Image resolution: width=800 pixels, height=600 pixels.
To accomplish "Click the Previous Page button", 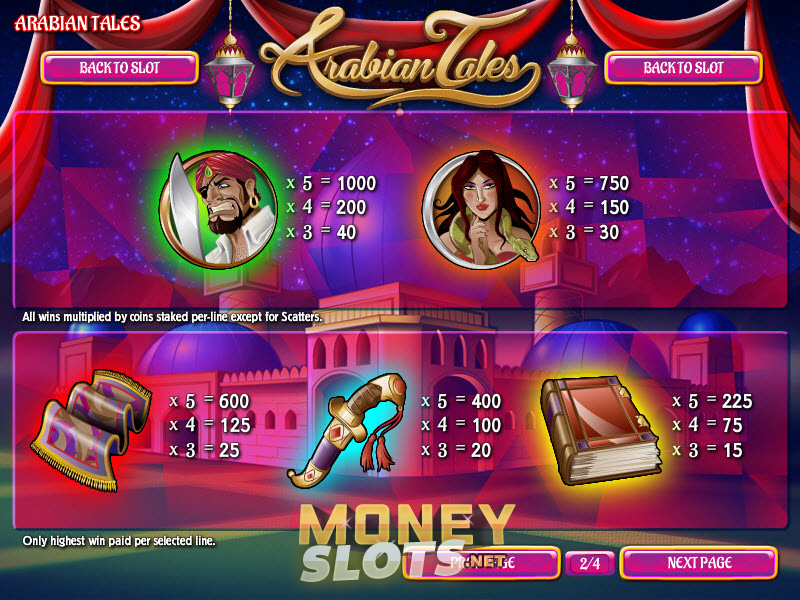I will click(482, 563).
